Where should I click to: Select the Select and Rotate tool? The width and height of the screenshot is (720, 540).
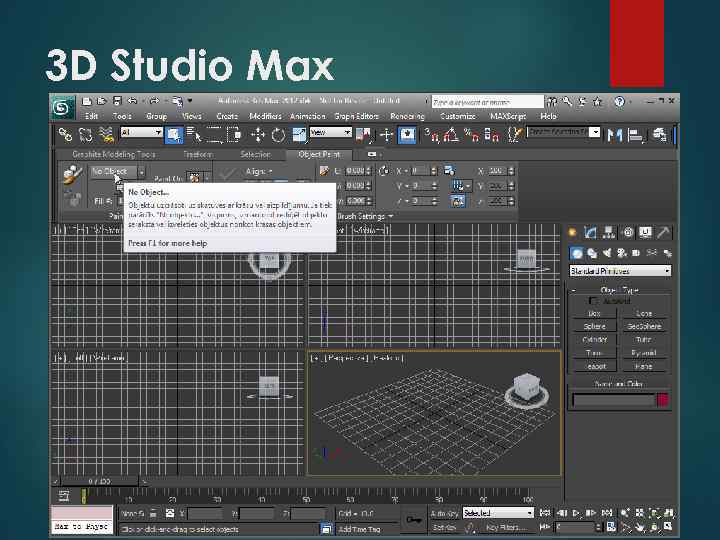(x=278, y=135)
